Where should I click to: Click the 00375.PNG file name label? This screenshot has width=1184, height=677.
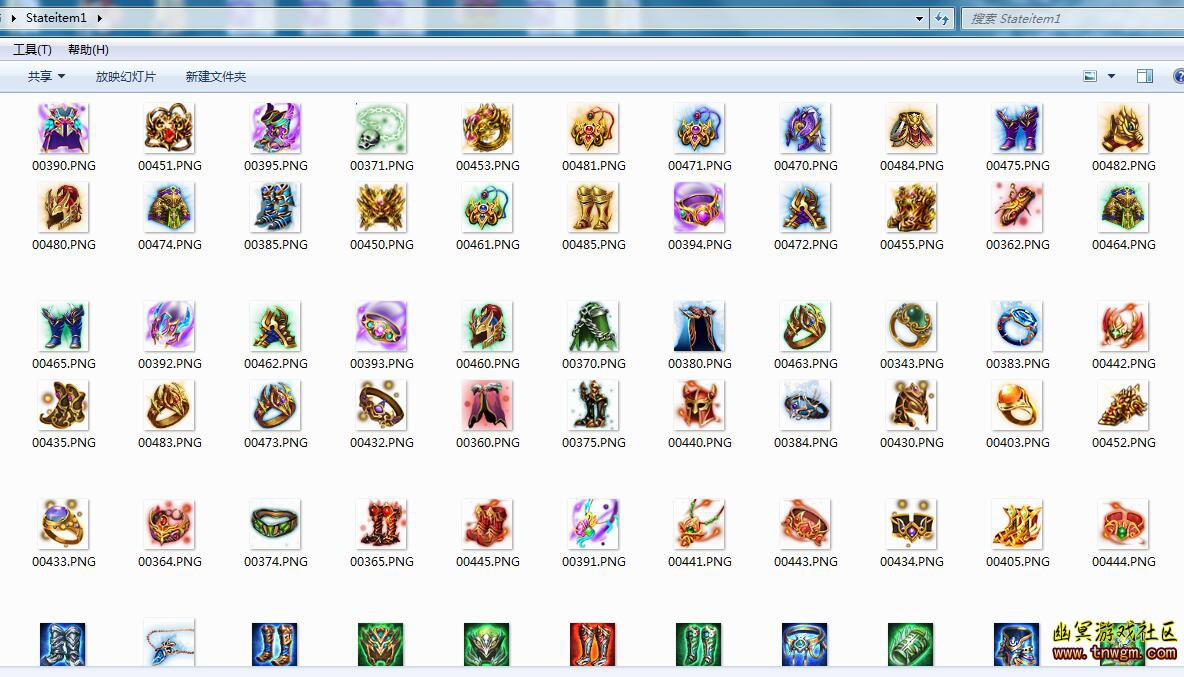point(594,443)
